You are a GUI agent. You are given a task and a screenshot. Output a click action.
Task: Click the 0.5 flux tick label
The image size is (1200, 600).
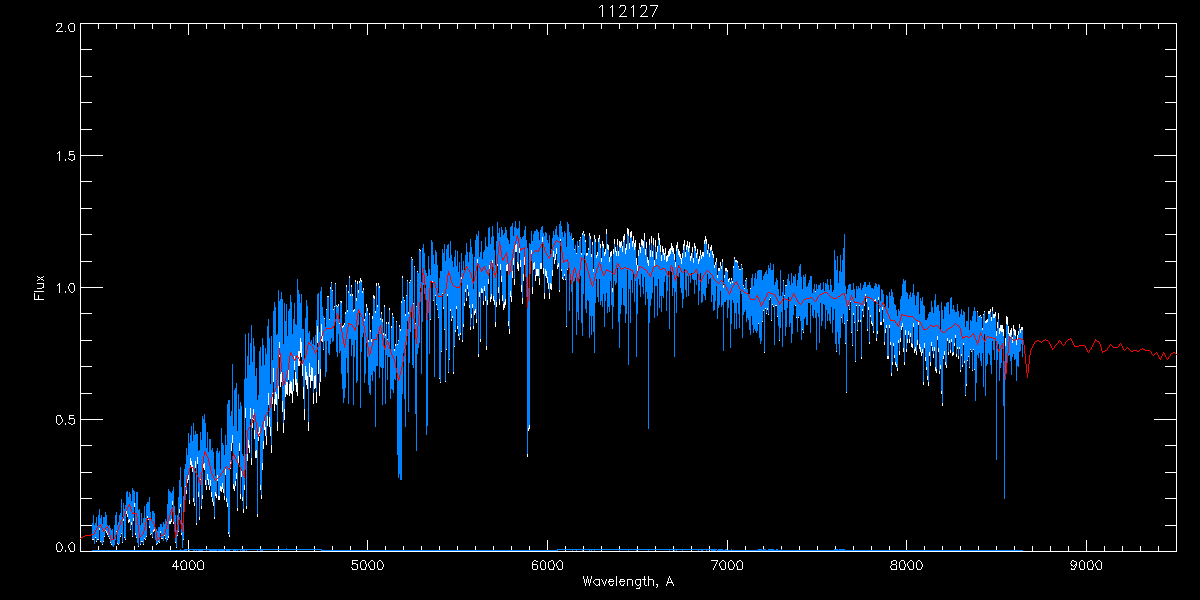point(63,419)
